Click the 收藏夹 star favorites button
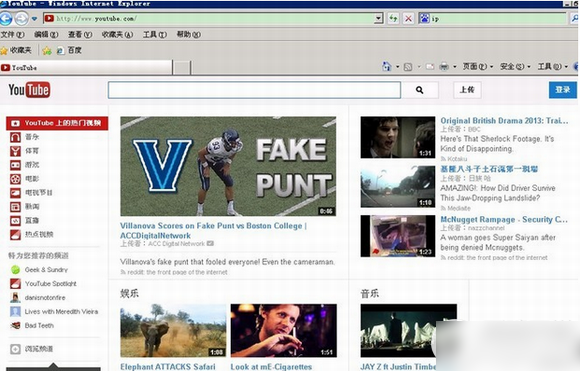The width and height of the screenshot is (580, 371). [16, 50]
